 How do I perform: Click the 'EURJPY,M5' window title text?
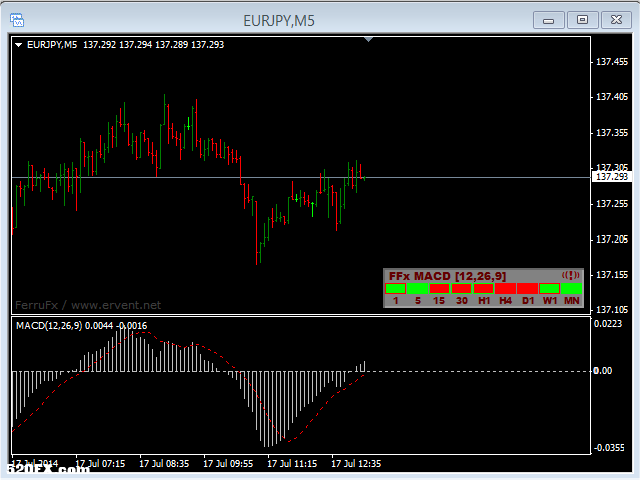pyautogui.click(x=279, y=21)
